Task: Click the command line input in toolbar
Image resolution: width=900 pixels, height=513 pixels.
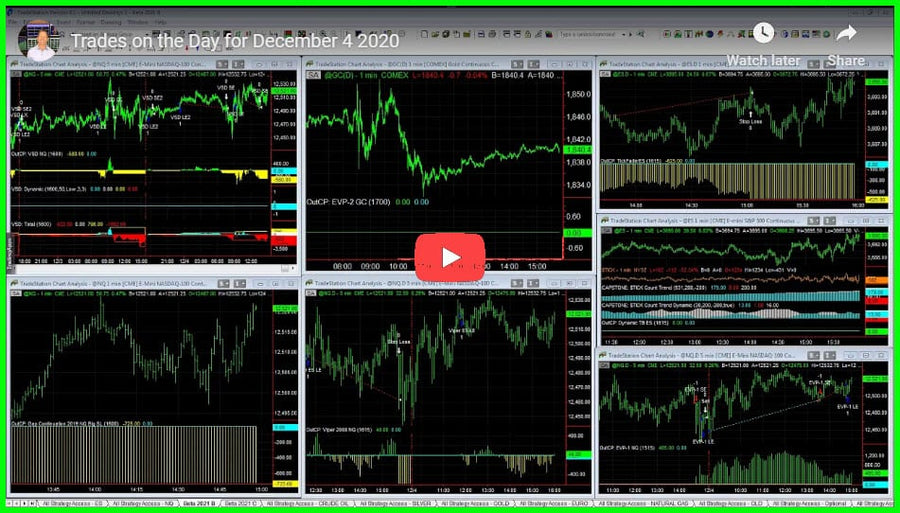Action: point(589,34)
